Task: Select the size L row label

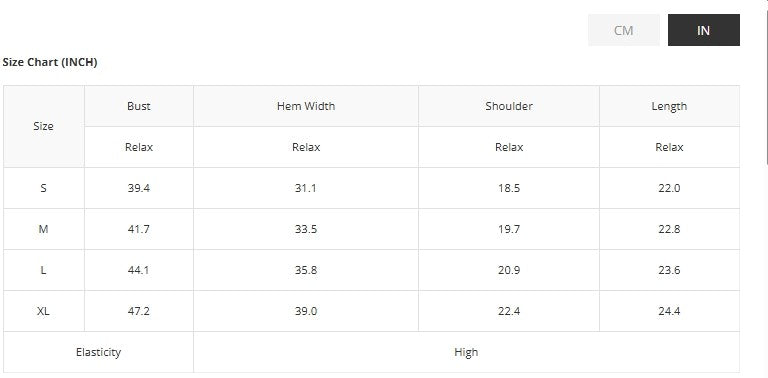Action: (44, 270)
